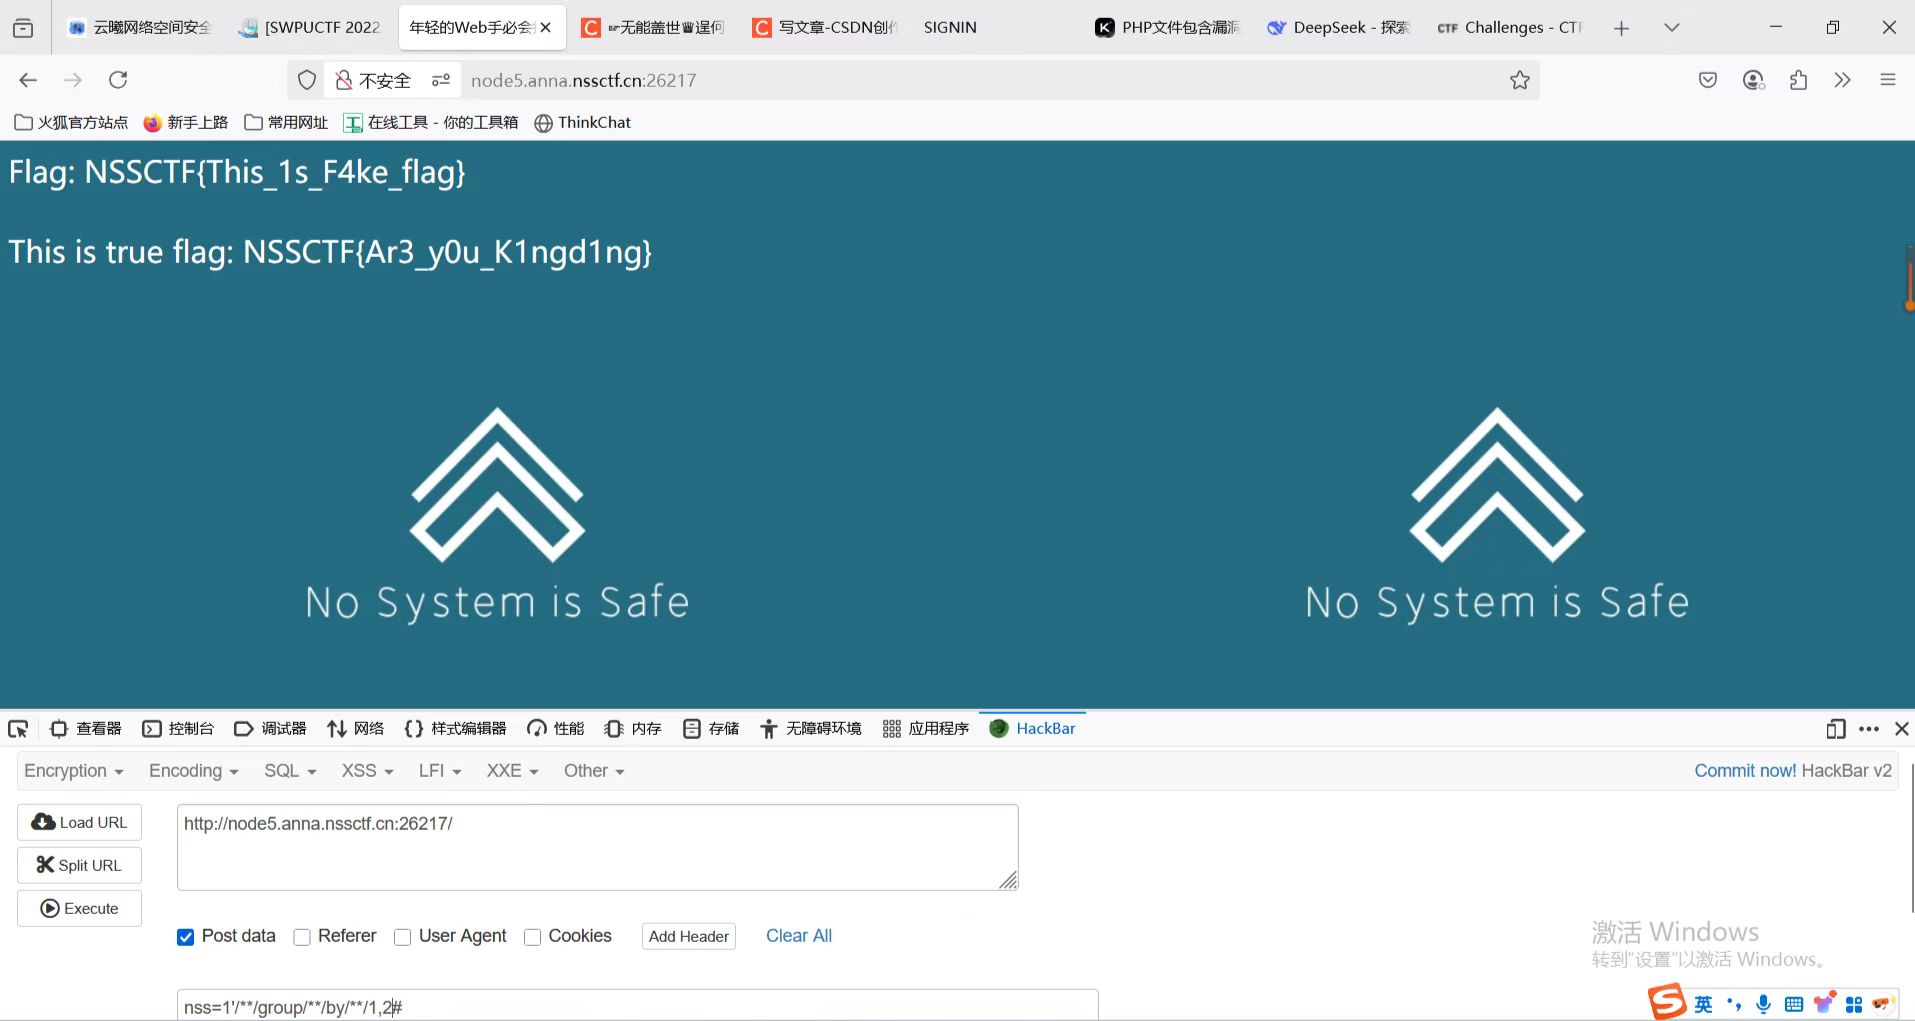Toggle devtools dock mode icon
This screenshot has width=1915, height=1021.
pyautogui.click(x=1835, y=729)
